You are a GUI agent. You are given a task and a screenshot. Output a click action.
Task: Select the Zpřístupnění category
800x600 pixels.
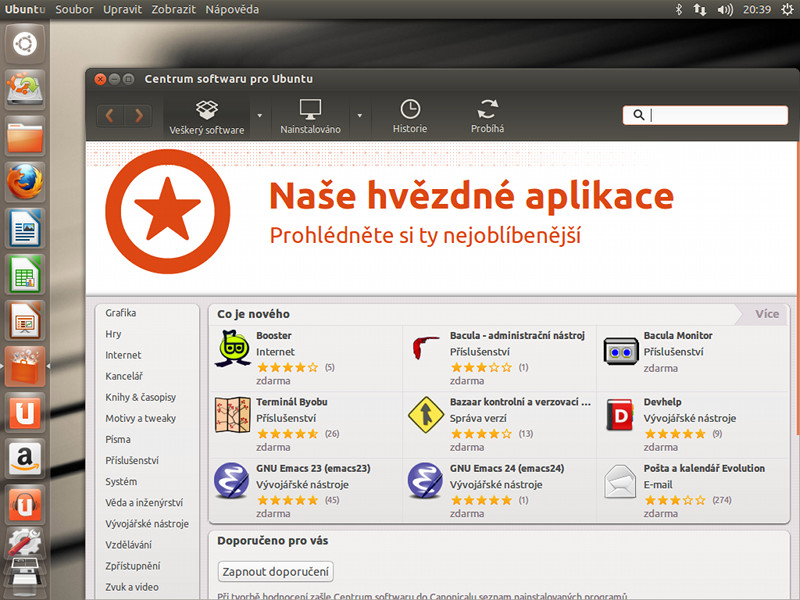pos(133,566)
